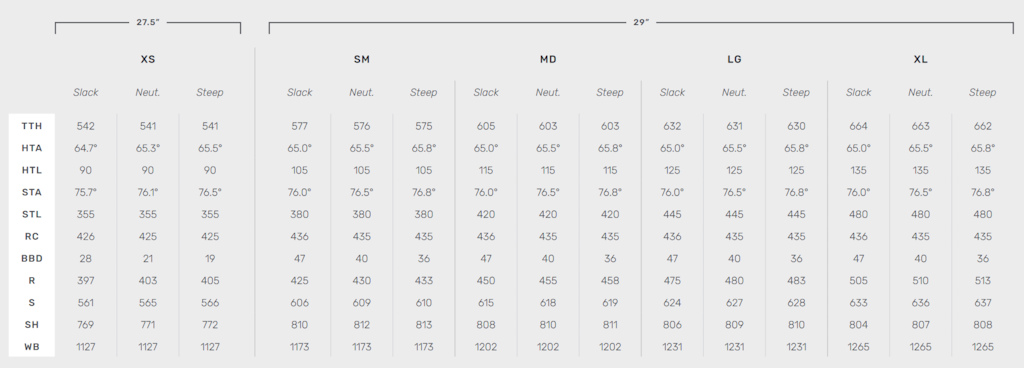Click Slack header under XS
1024x368 pixels.
tap(86, 93)
